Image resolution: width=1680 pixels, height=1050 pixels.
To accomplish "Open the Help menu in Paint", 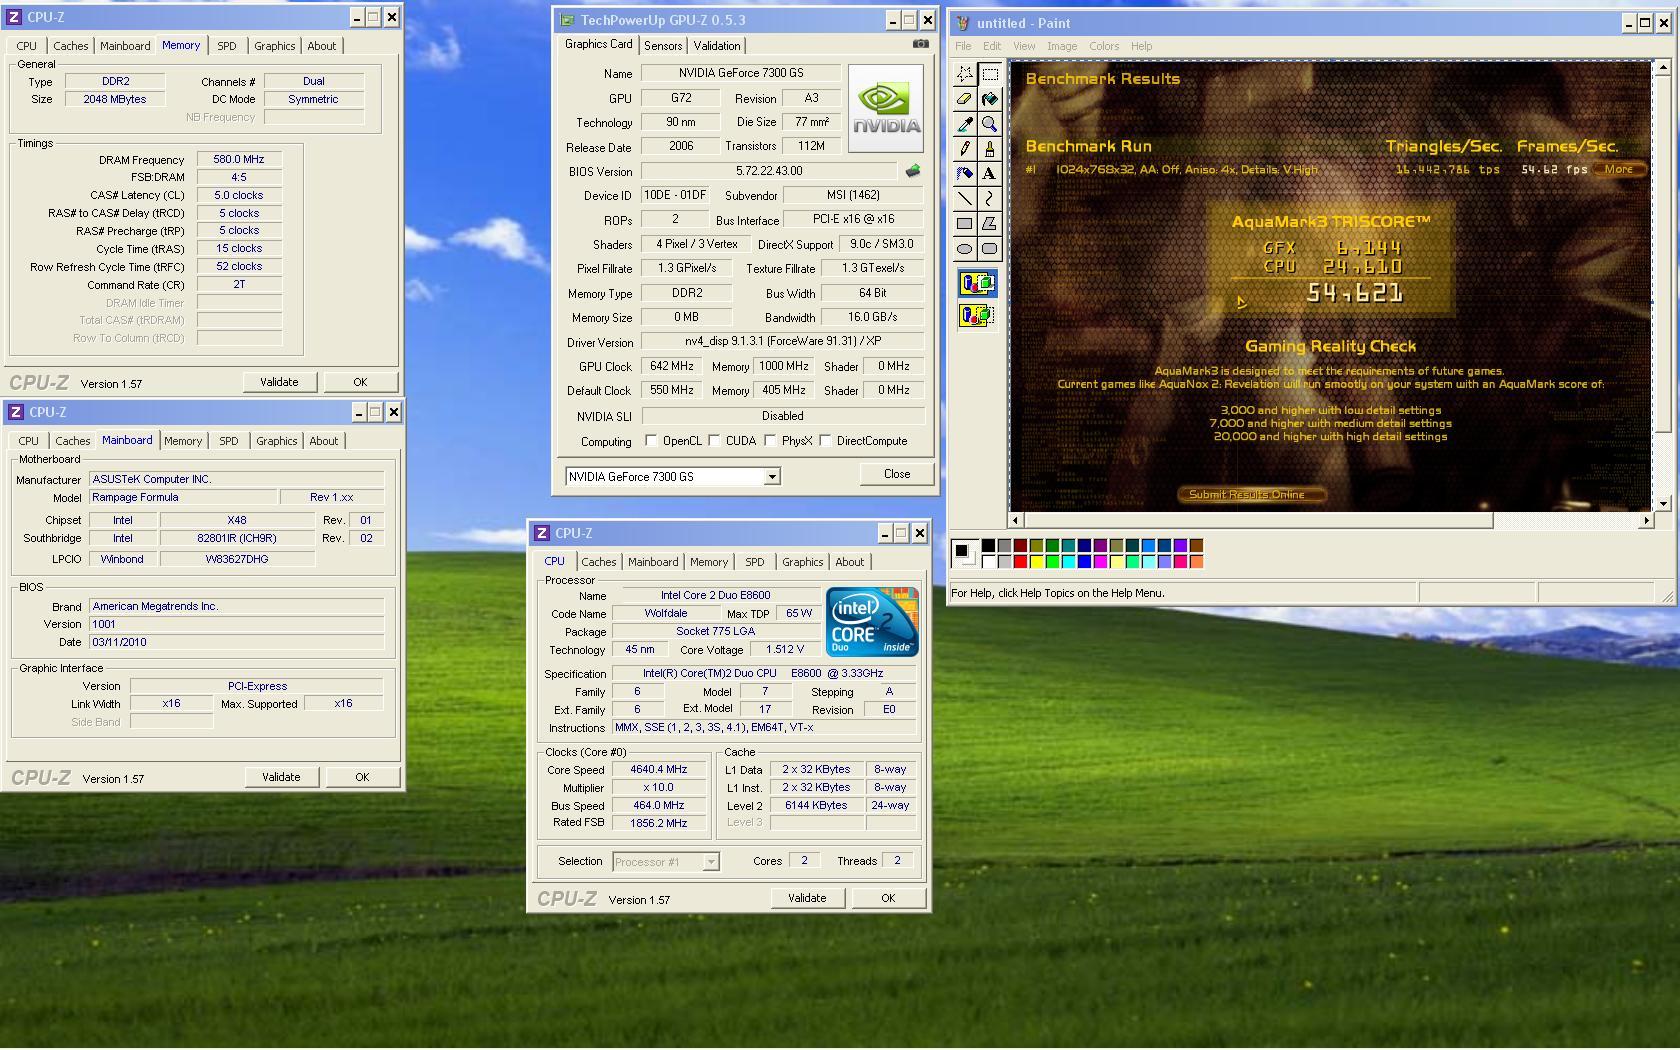I will [1141, 46].
